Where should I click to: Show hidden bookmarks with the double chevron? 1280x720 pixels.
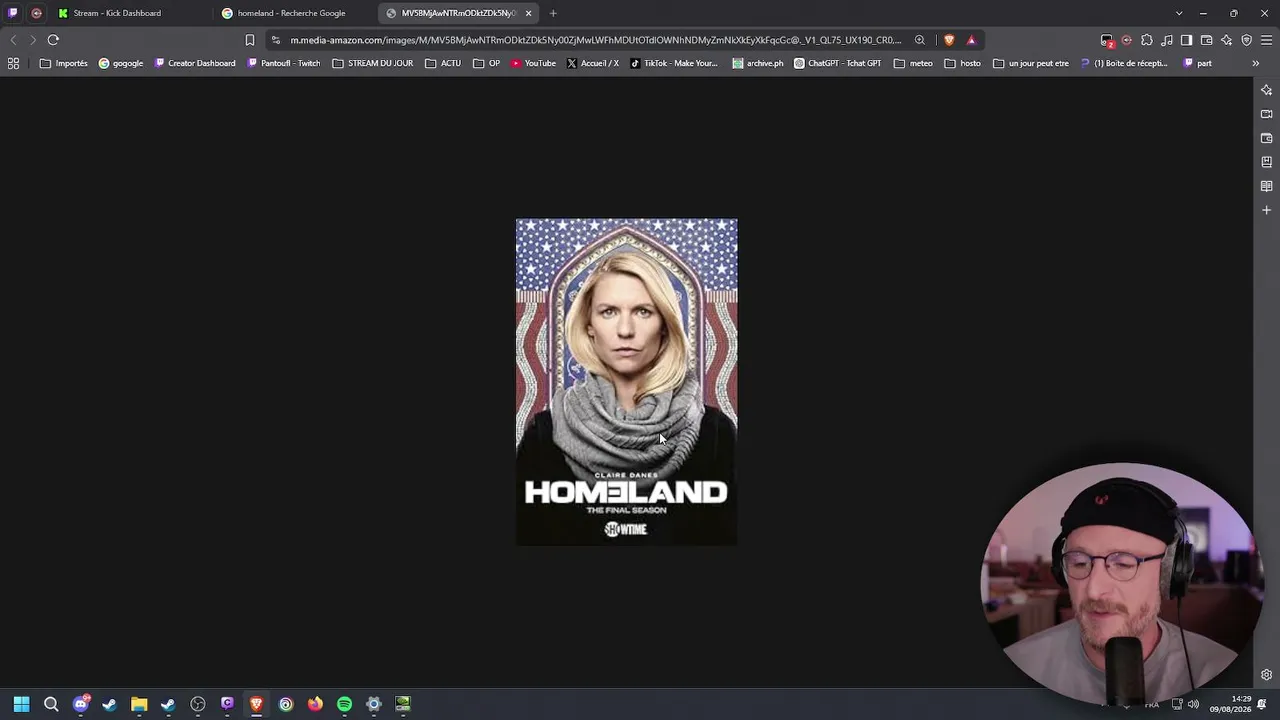1255,63
